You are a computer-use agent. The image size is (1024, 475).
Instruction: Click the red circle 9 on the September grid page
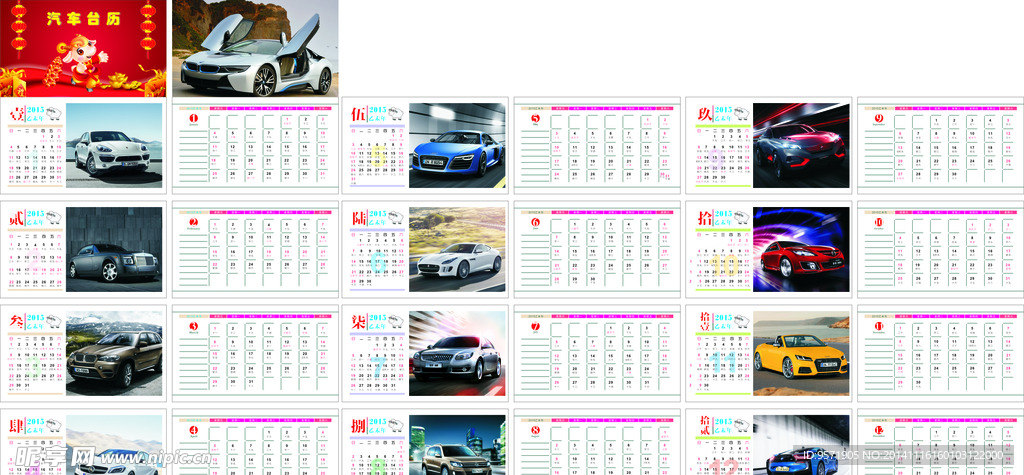pyautogui.click(x=879, y=118)
